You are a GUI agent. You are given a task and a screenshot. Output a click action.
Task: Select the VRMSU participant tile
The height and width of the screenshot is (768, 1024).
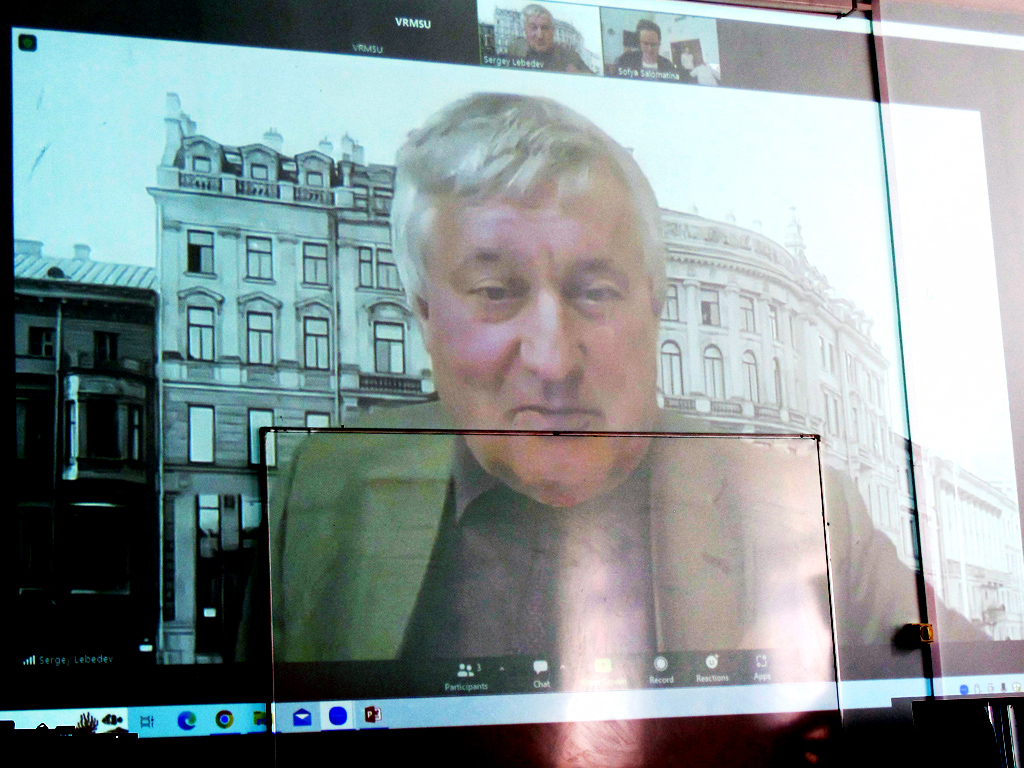[x=413, y=33]
